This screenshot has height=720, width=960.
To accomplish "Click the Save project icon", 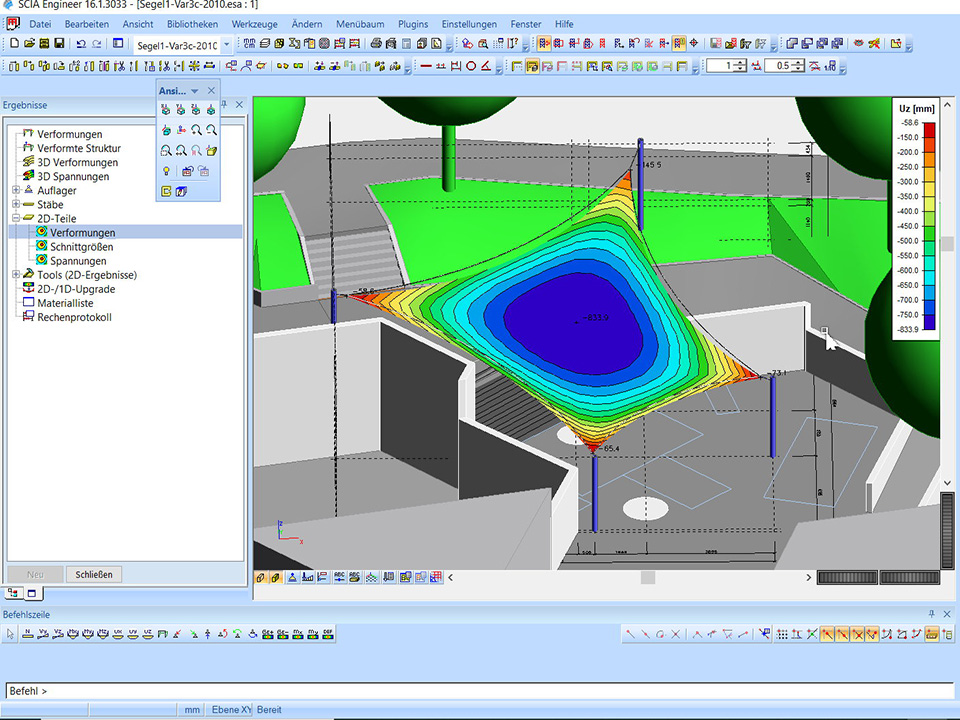I will click(59, 44).
